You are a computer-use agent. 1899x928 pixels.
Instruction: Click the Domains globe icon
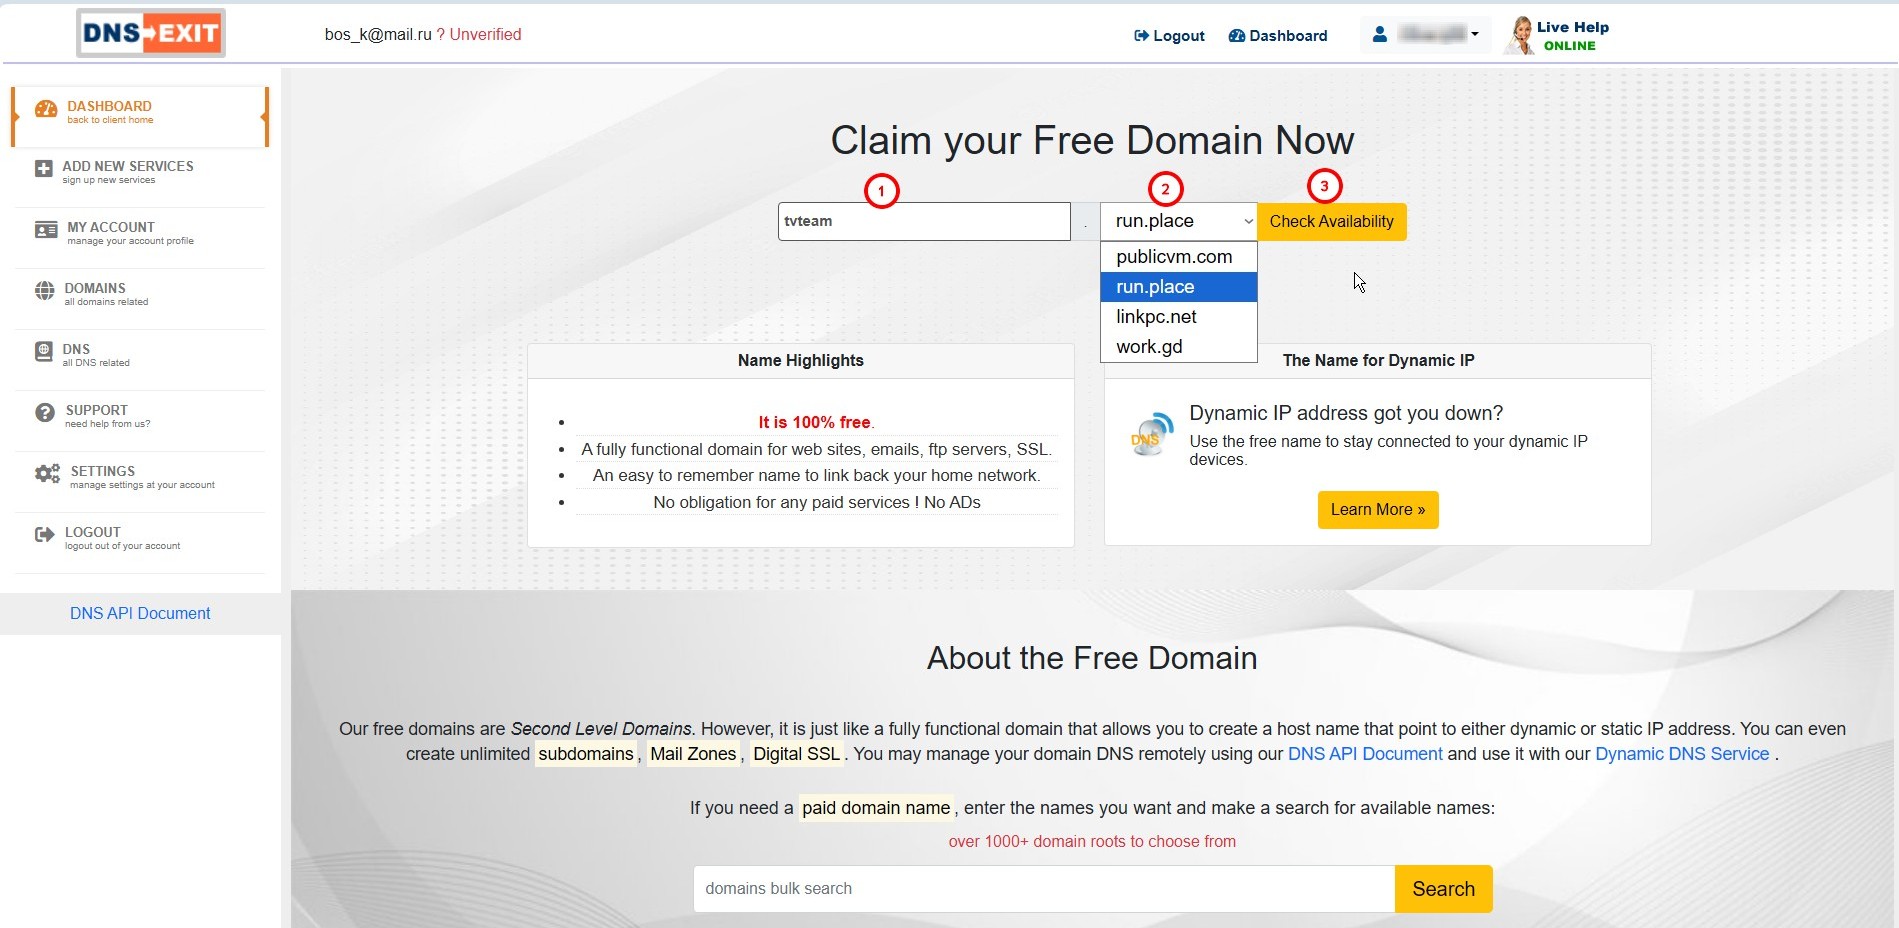(x=45, y=291)
